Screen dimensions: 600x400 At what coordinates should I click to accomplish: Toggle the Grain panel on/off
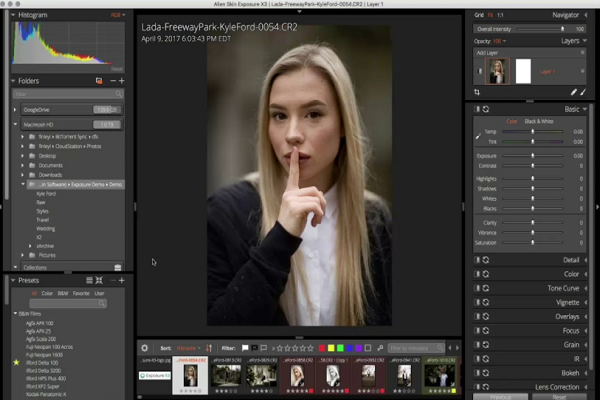click(477, 345)
